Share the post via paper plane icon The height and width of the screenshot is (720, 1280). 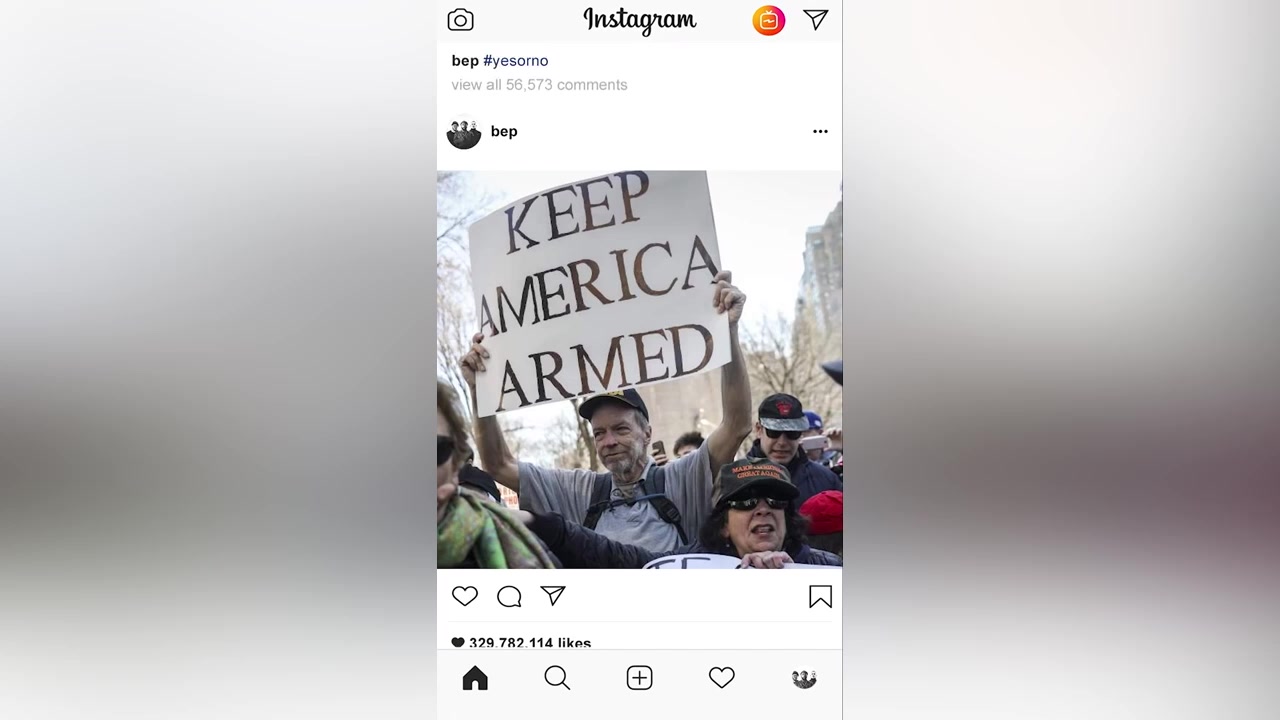click(x=553, y=596)
